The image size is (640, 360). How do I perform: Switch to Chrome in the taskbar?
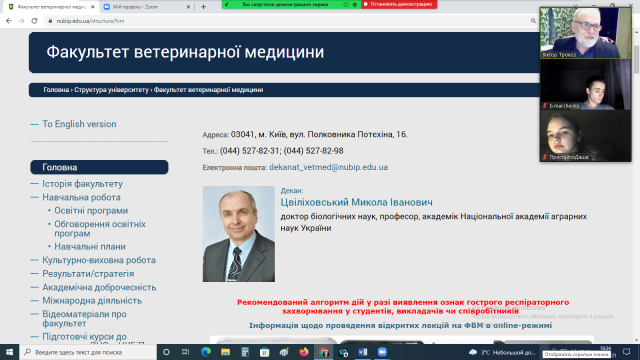324,352
